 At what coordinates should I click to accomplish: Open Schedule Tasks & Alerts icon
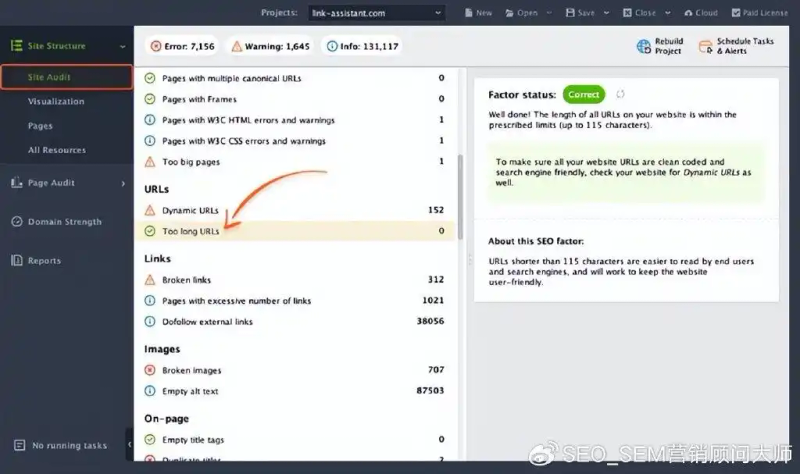[x=706, y=47]
